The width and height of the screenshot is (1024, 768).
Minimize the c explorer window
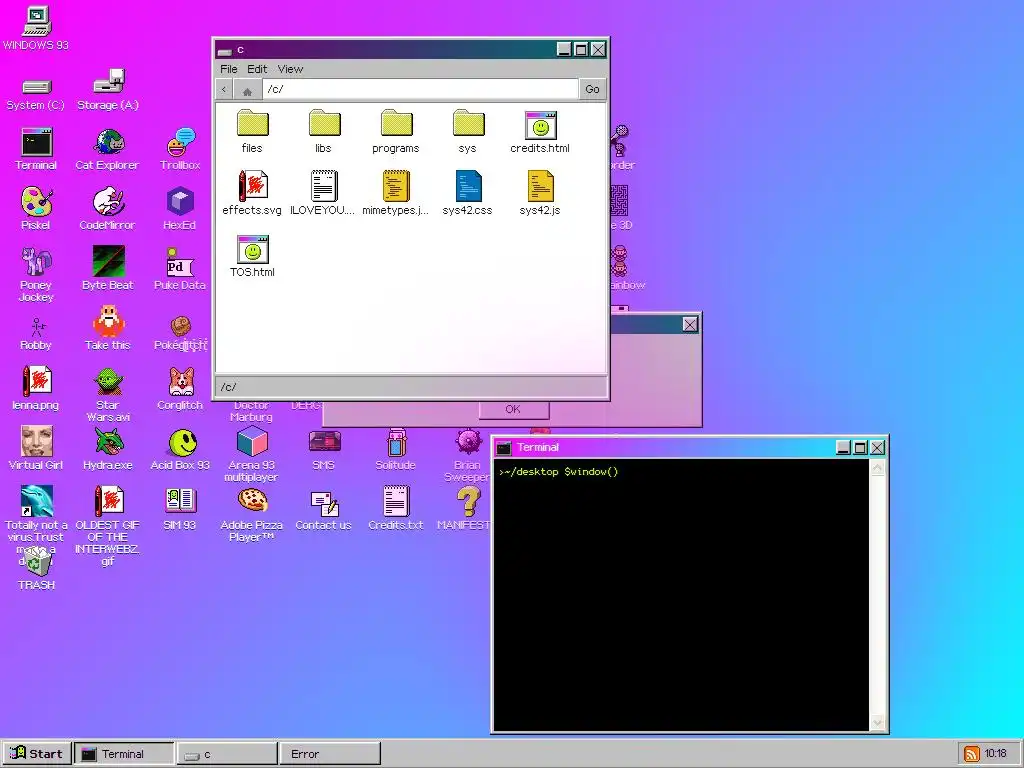pos(564,49)
